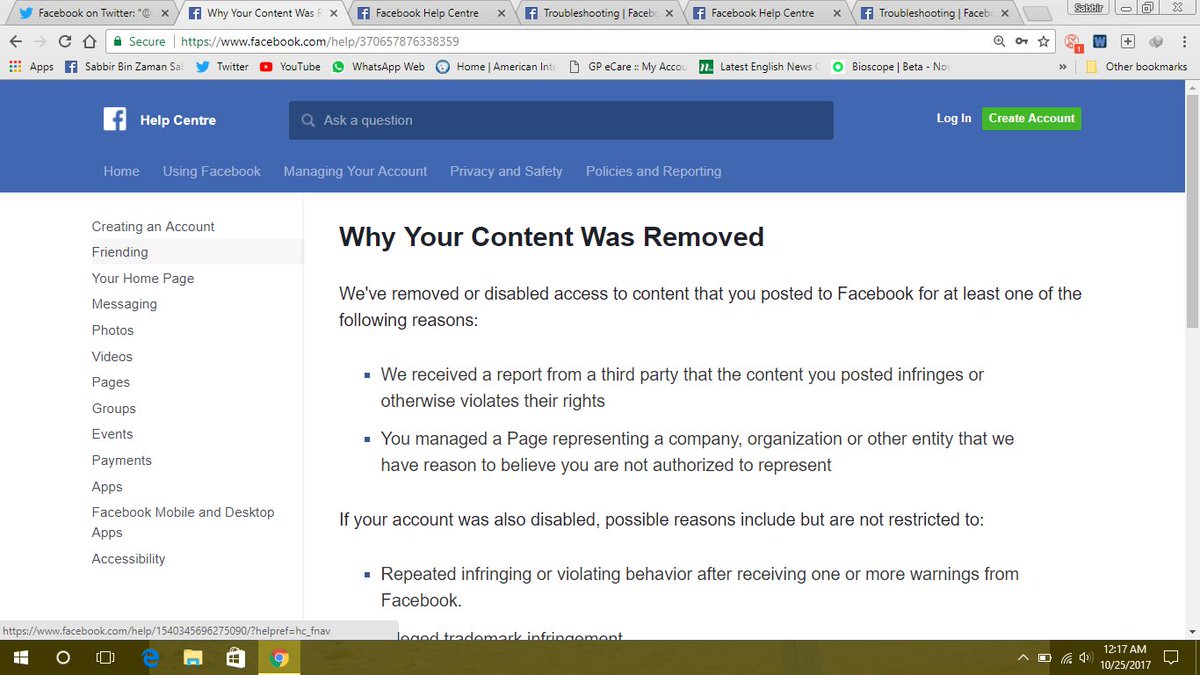Image resolution: width=1200 pixels, height=675 pixels.
Task: Open the Photos sidebar link
Action: (x=113, y=330)
